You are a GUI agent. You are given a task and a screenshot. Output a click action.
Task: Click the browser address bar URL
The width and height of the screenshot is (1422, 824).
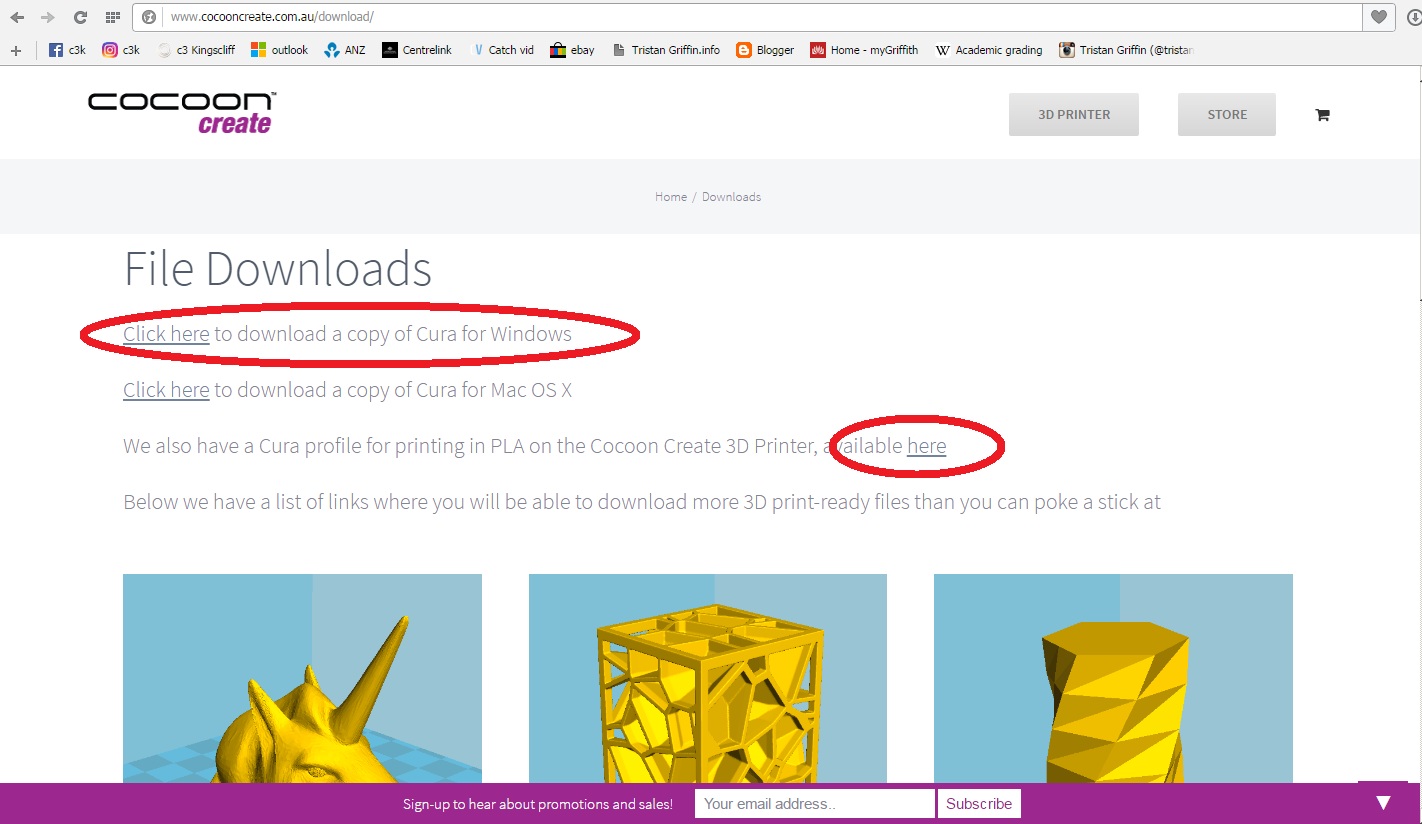272,17
